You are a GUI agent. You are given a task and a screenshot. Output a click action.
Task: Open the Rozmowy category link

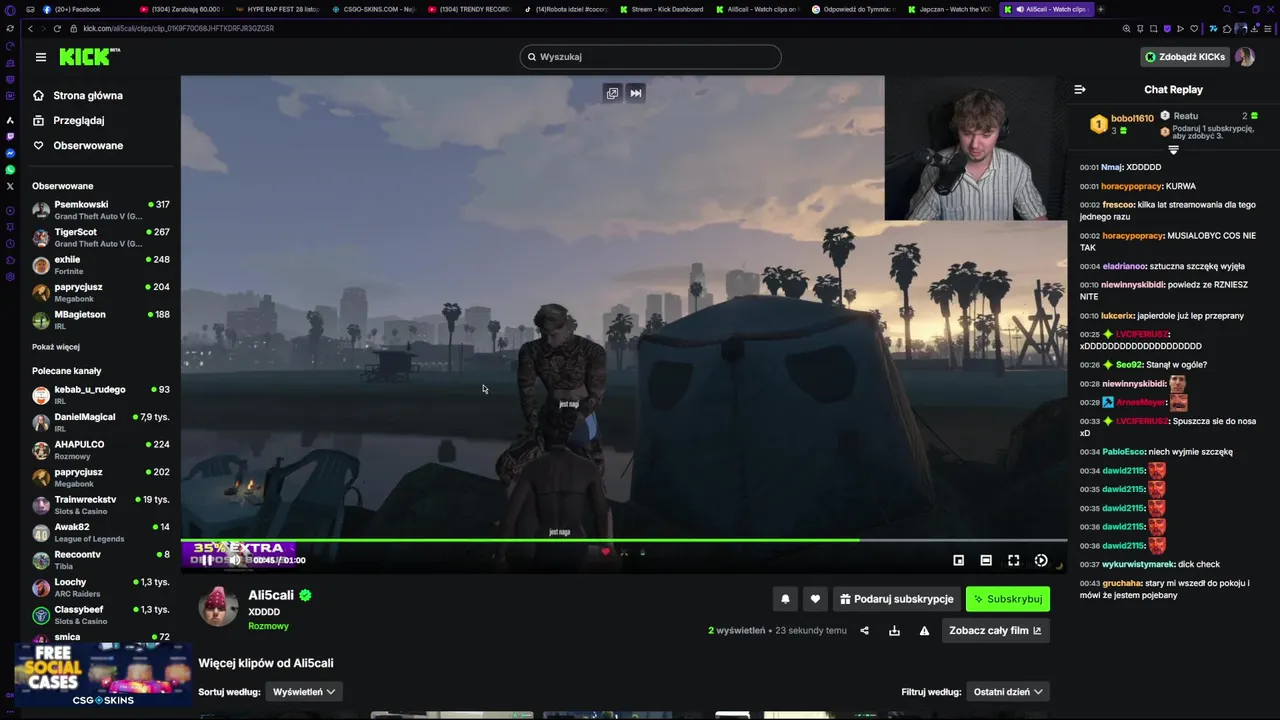[x=268, y=626]
